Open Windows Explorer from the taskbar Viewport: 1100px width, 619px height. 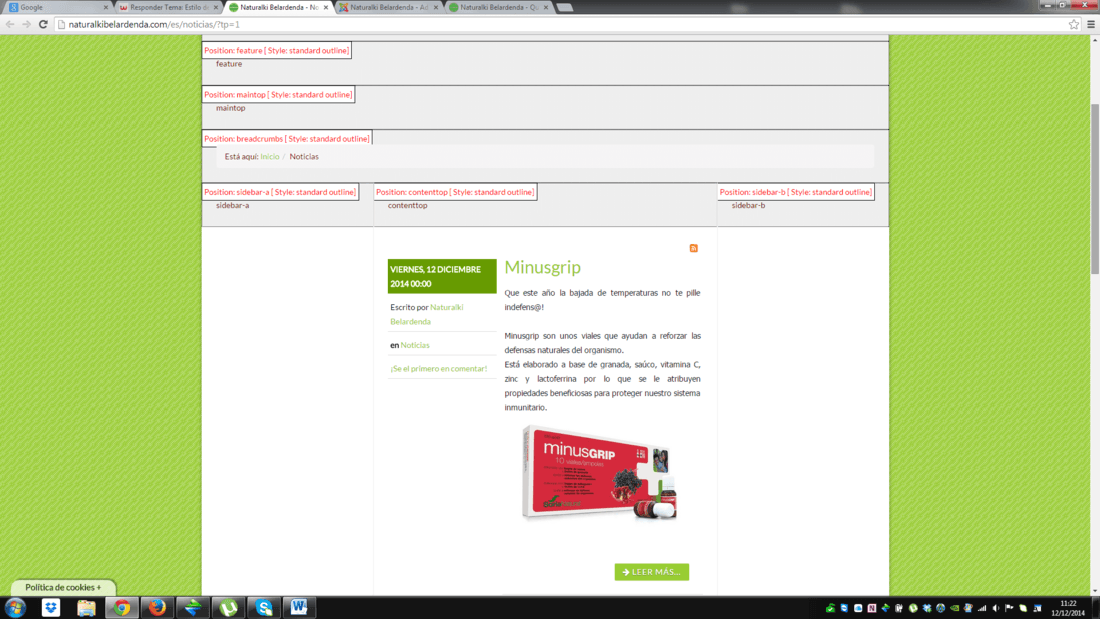click(86, 608)
